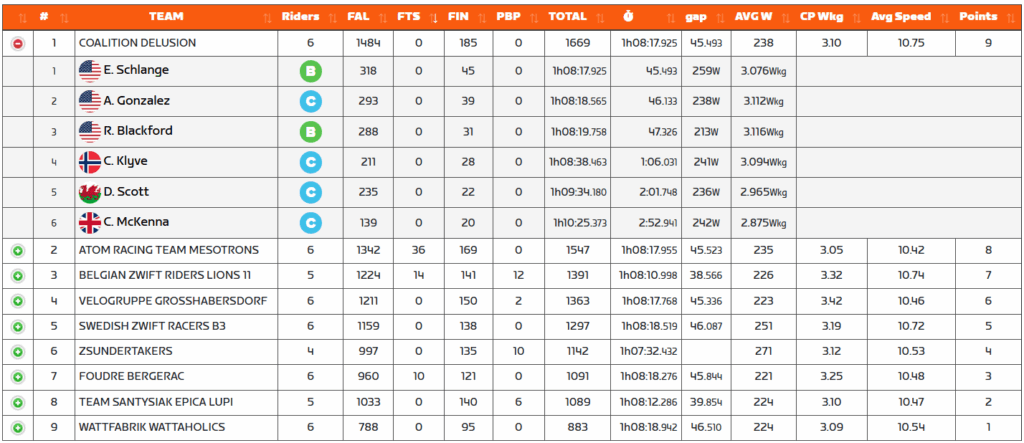This screenshot has width=1024, height=443.
Task: Sort table by Avg Speed column
Action: (900, 17)
